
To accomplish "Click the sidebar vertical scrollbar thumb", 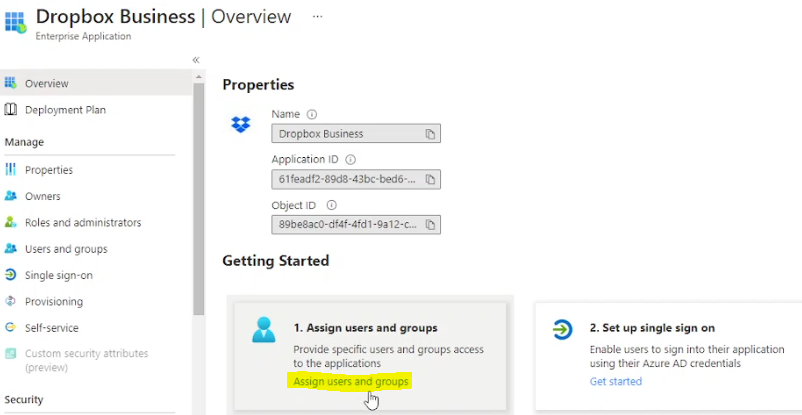I will (198, 199).
